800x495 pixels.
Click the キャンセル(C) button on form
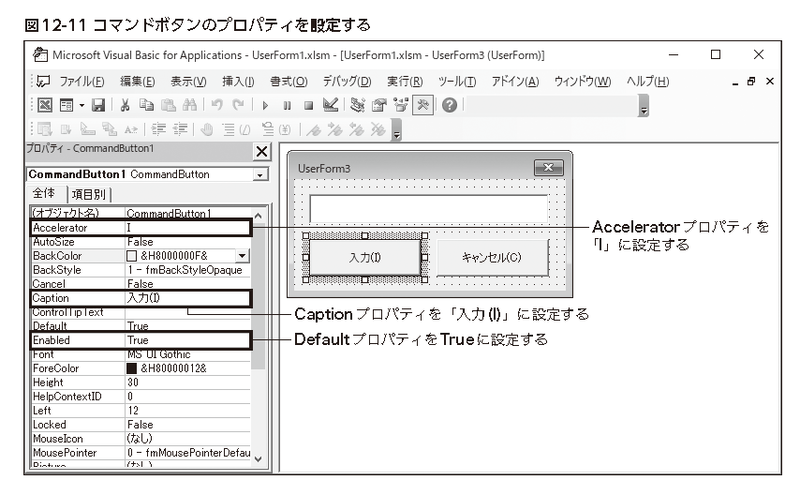coord(492,257)
